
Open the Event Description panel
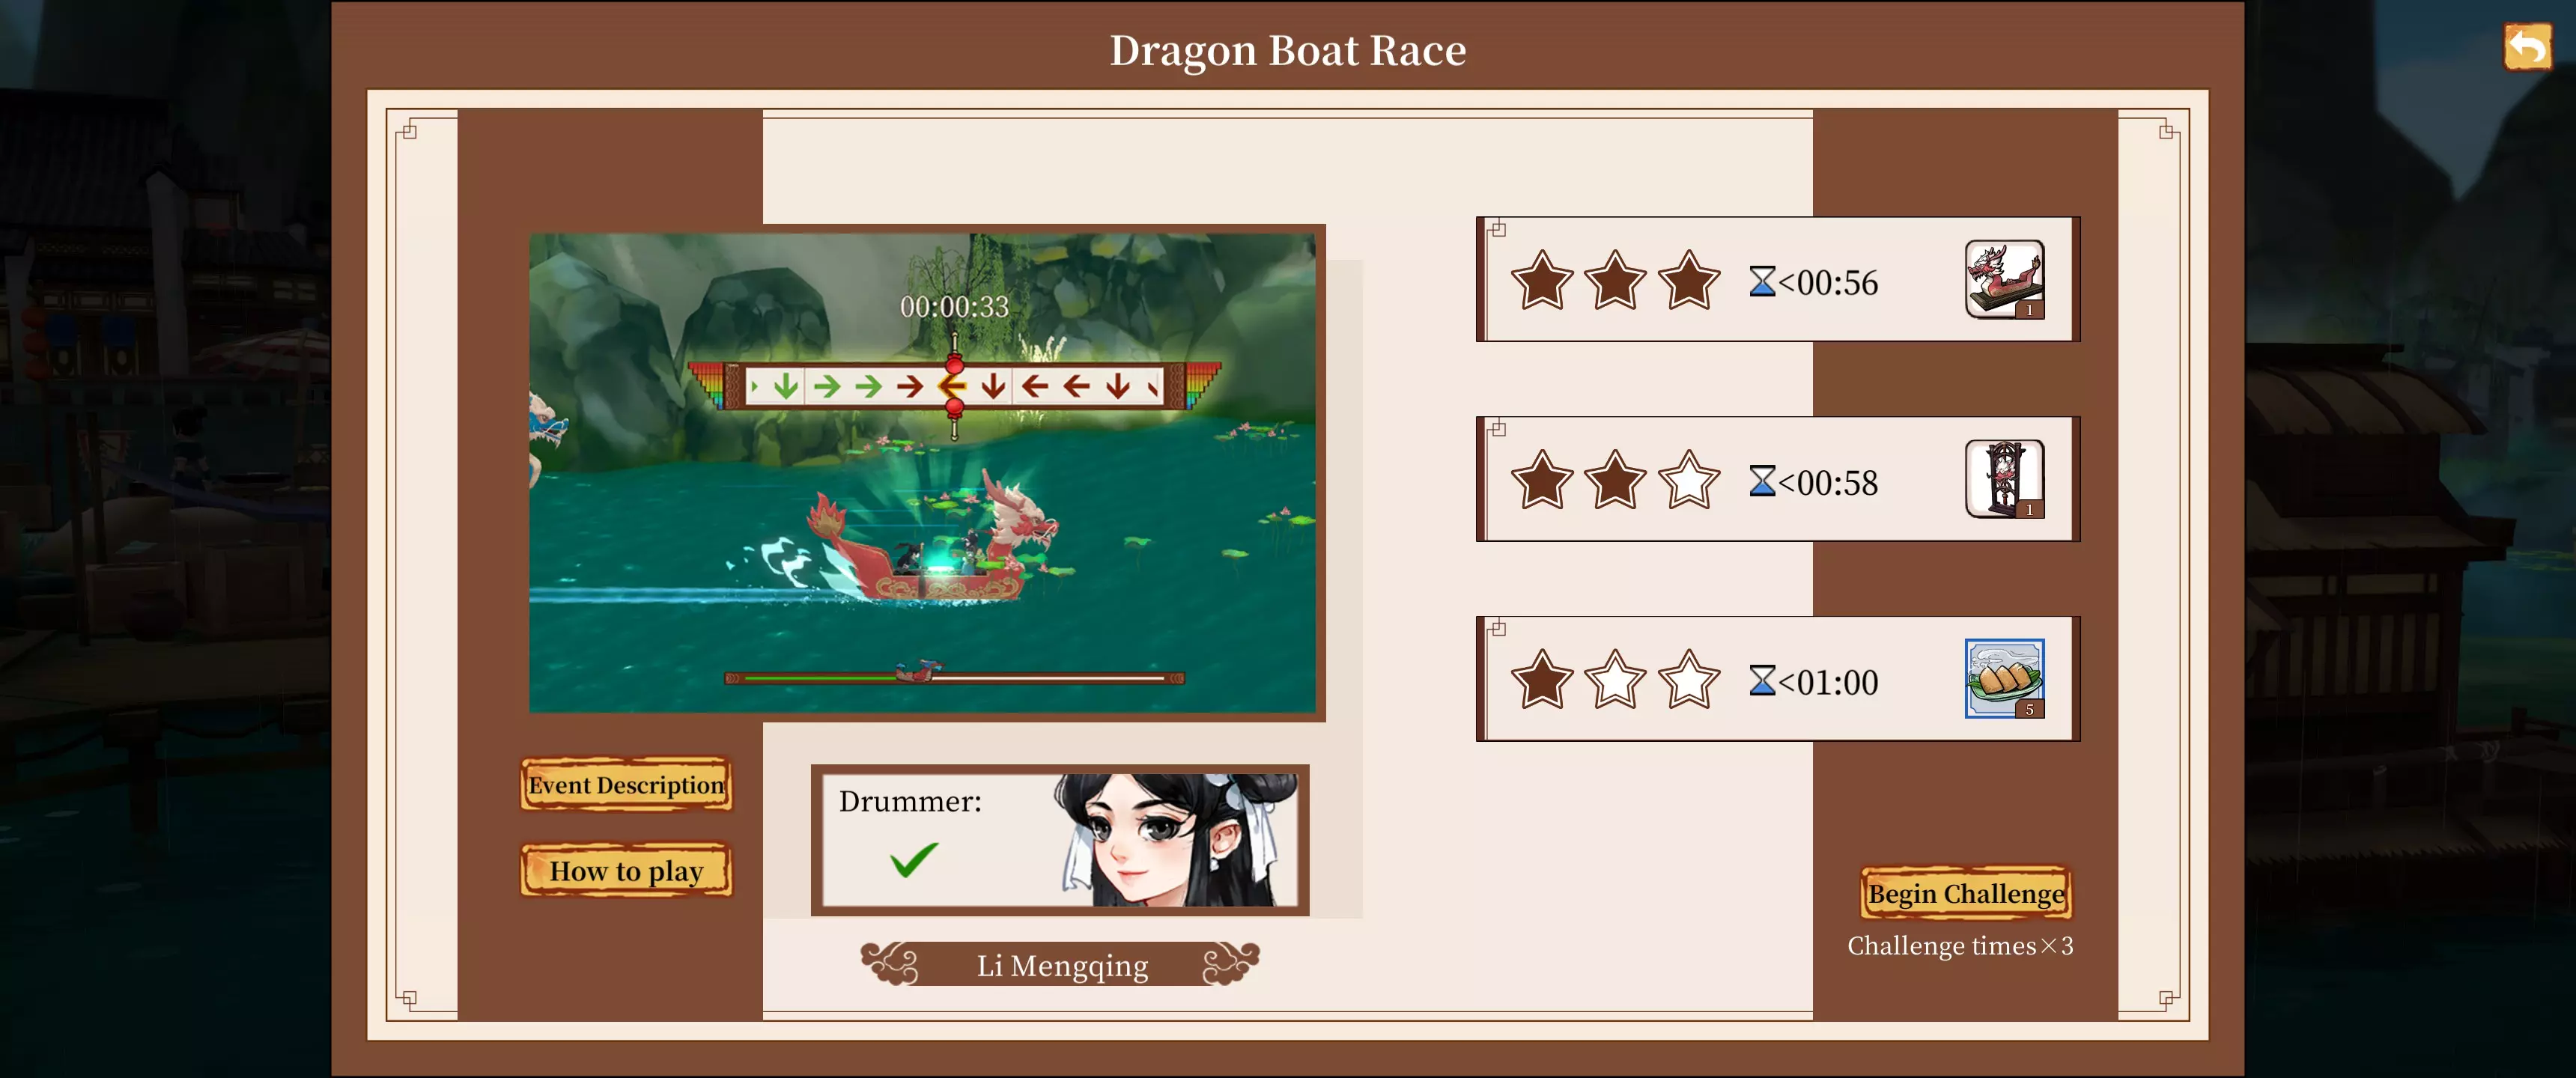(626, 785)
